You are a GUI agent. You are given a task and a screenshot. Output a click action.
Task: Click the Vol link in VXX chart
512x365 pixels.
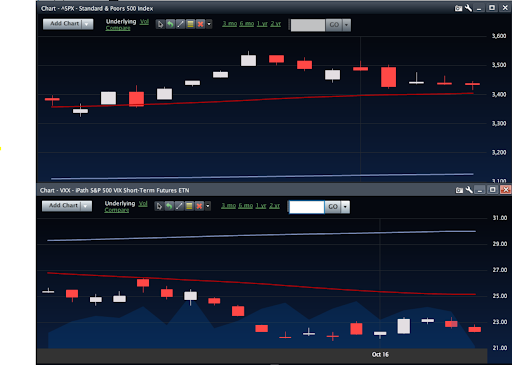click(x=143, y=204)
